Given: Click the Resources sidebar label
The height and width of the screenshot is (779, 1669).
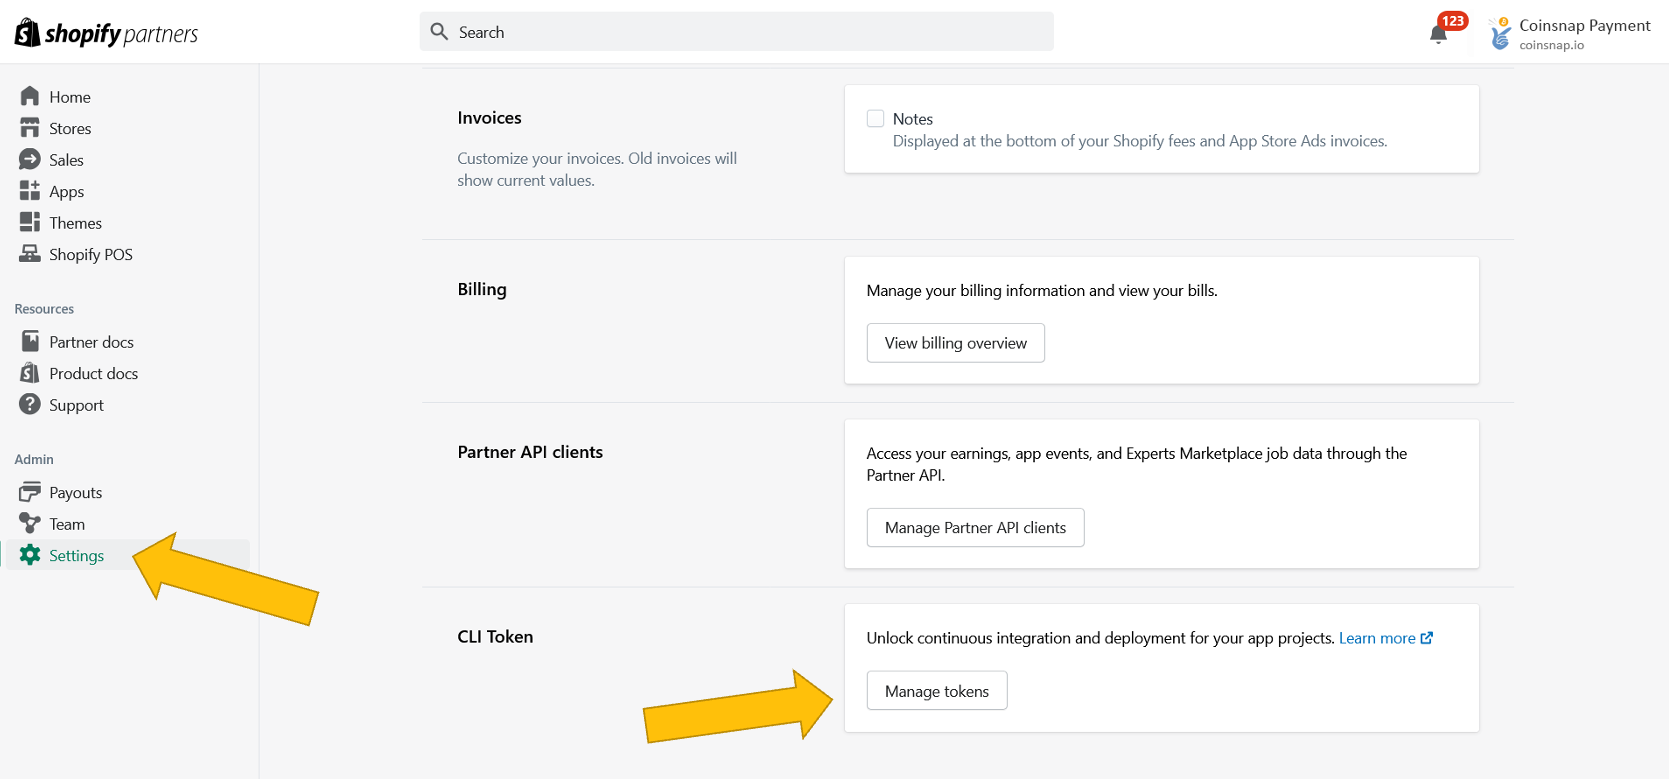Looking at the screenshot, I should pyautogui.click(x=44, y=309).
